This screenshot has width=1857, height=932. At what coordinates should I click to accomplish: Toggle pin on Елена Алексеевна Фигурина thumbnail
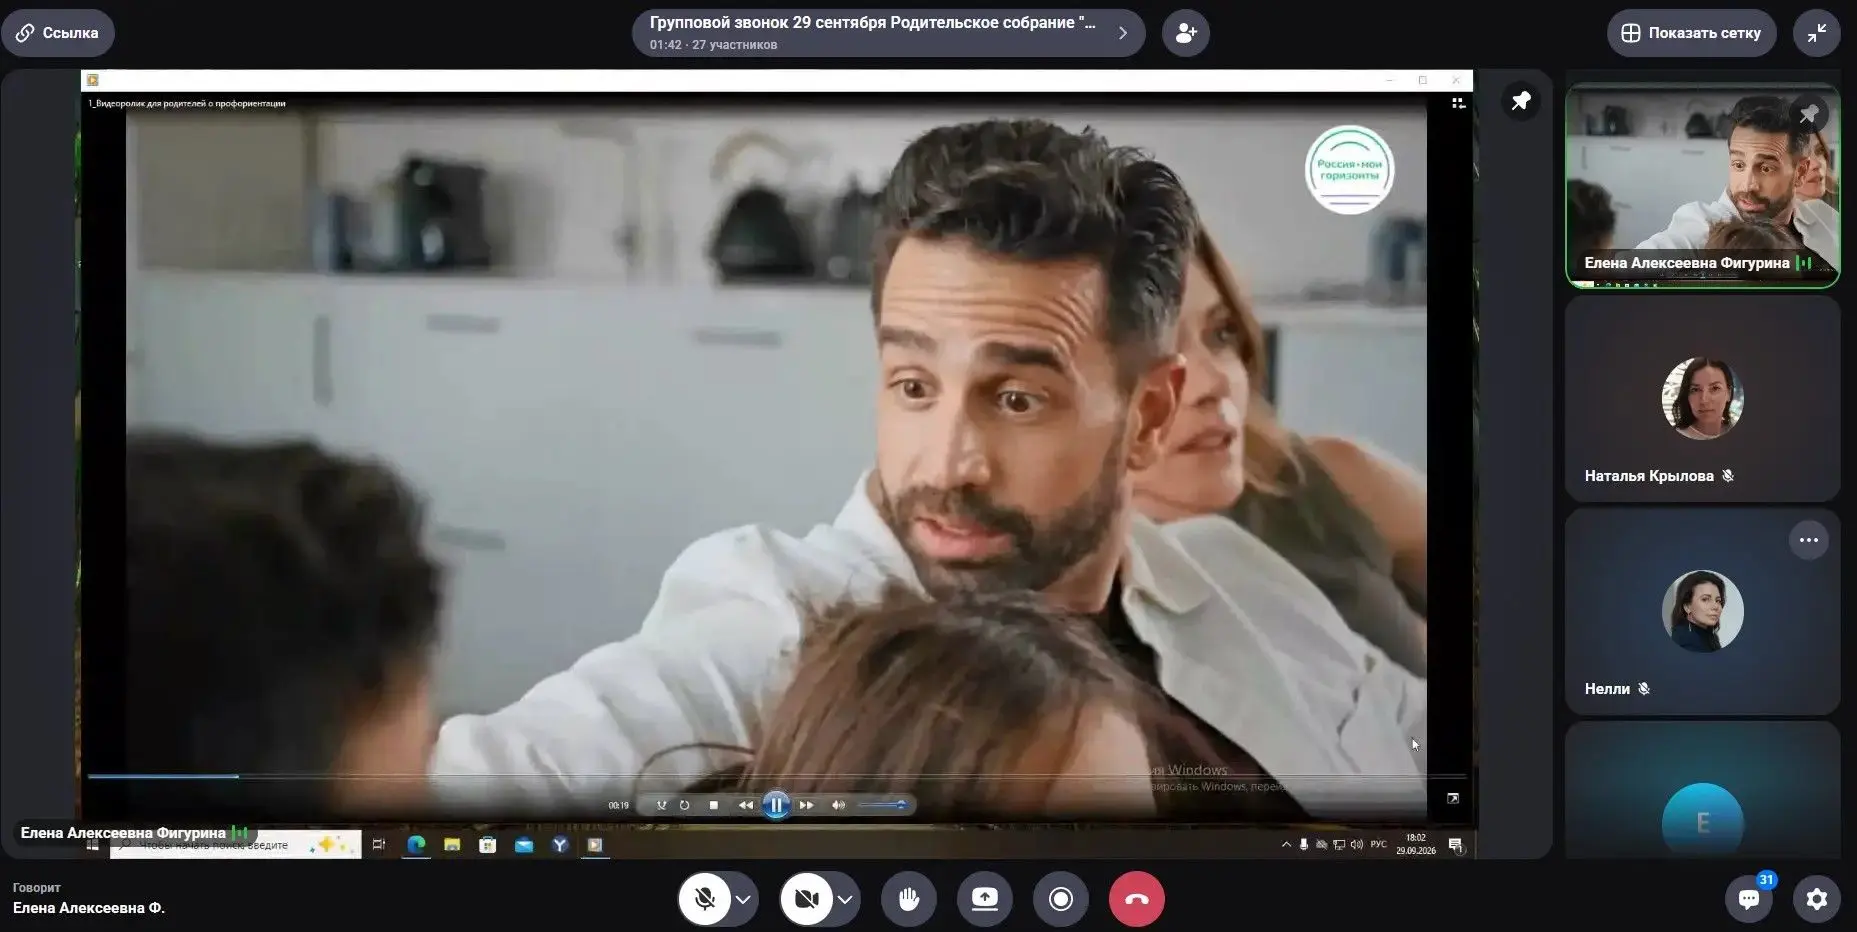pos(1809,115)
